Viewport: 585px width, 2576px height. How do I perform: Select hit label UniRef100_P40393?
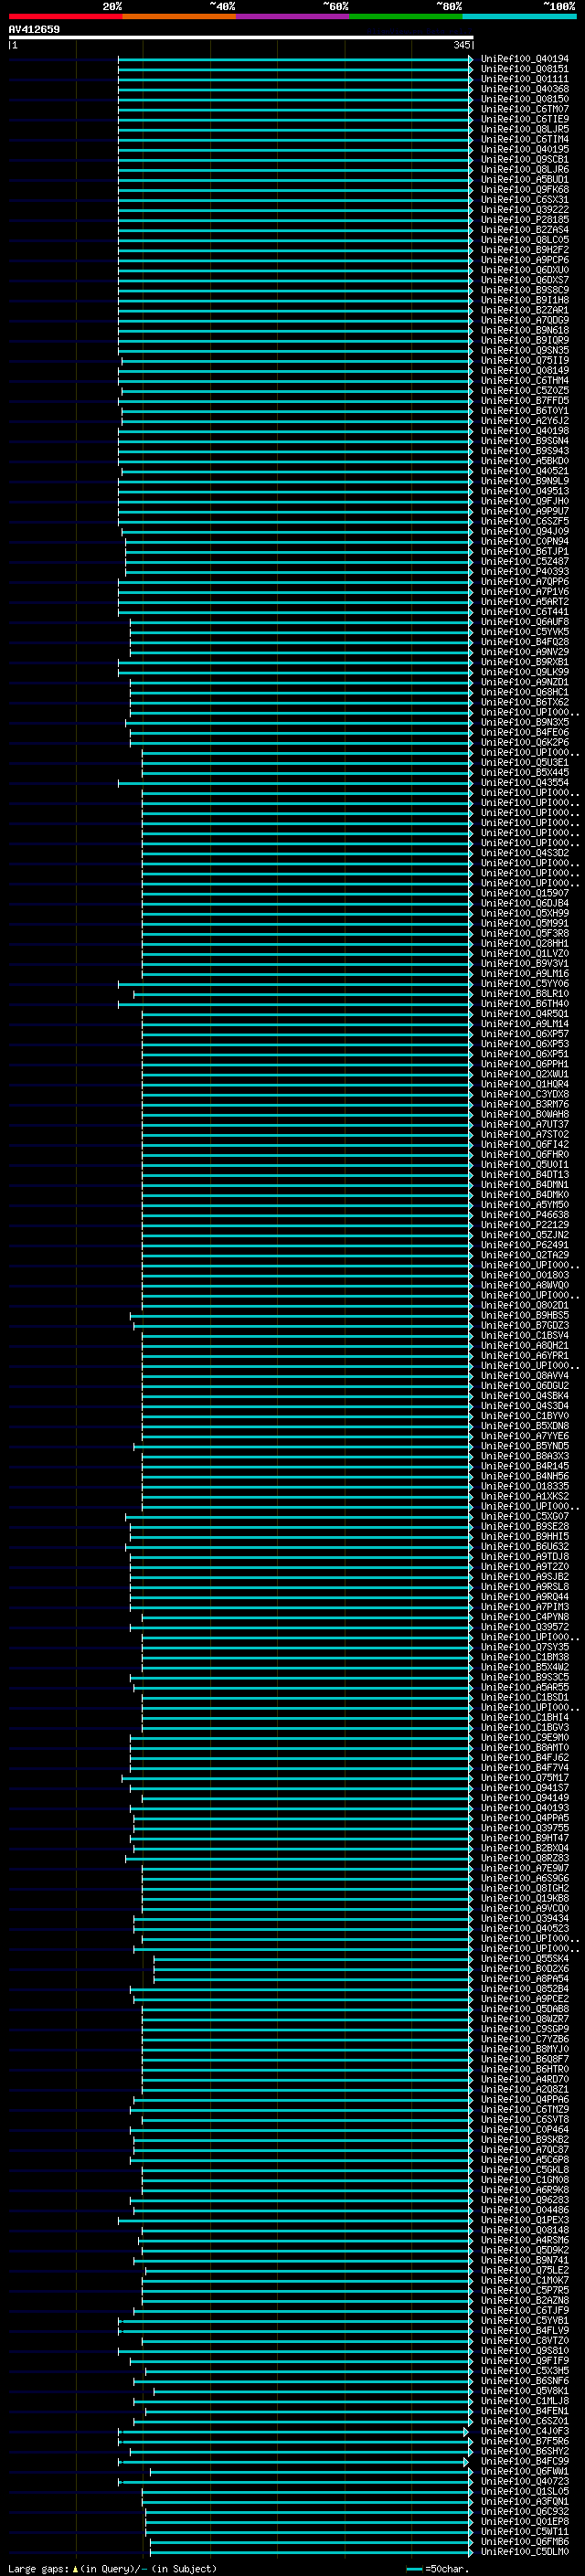pos(524,571)
